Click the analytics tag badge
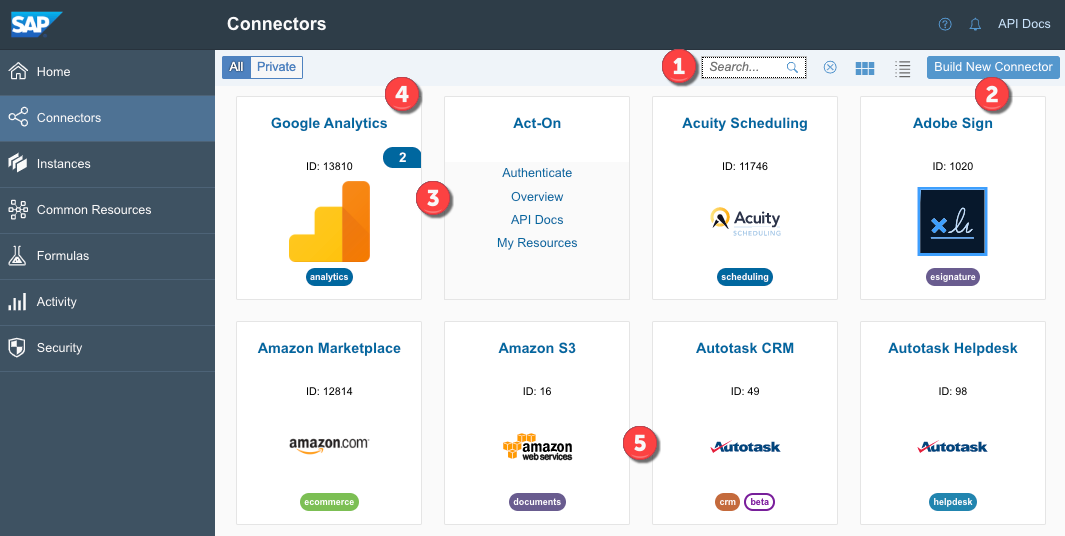This screenshot has height=536, width=1065. click(x=329, y=277)
